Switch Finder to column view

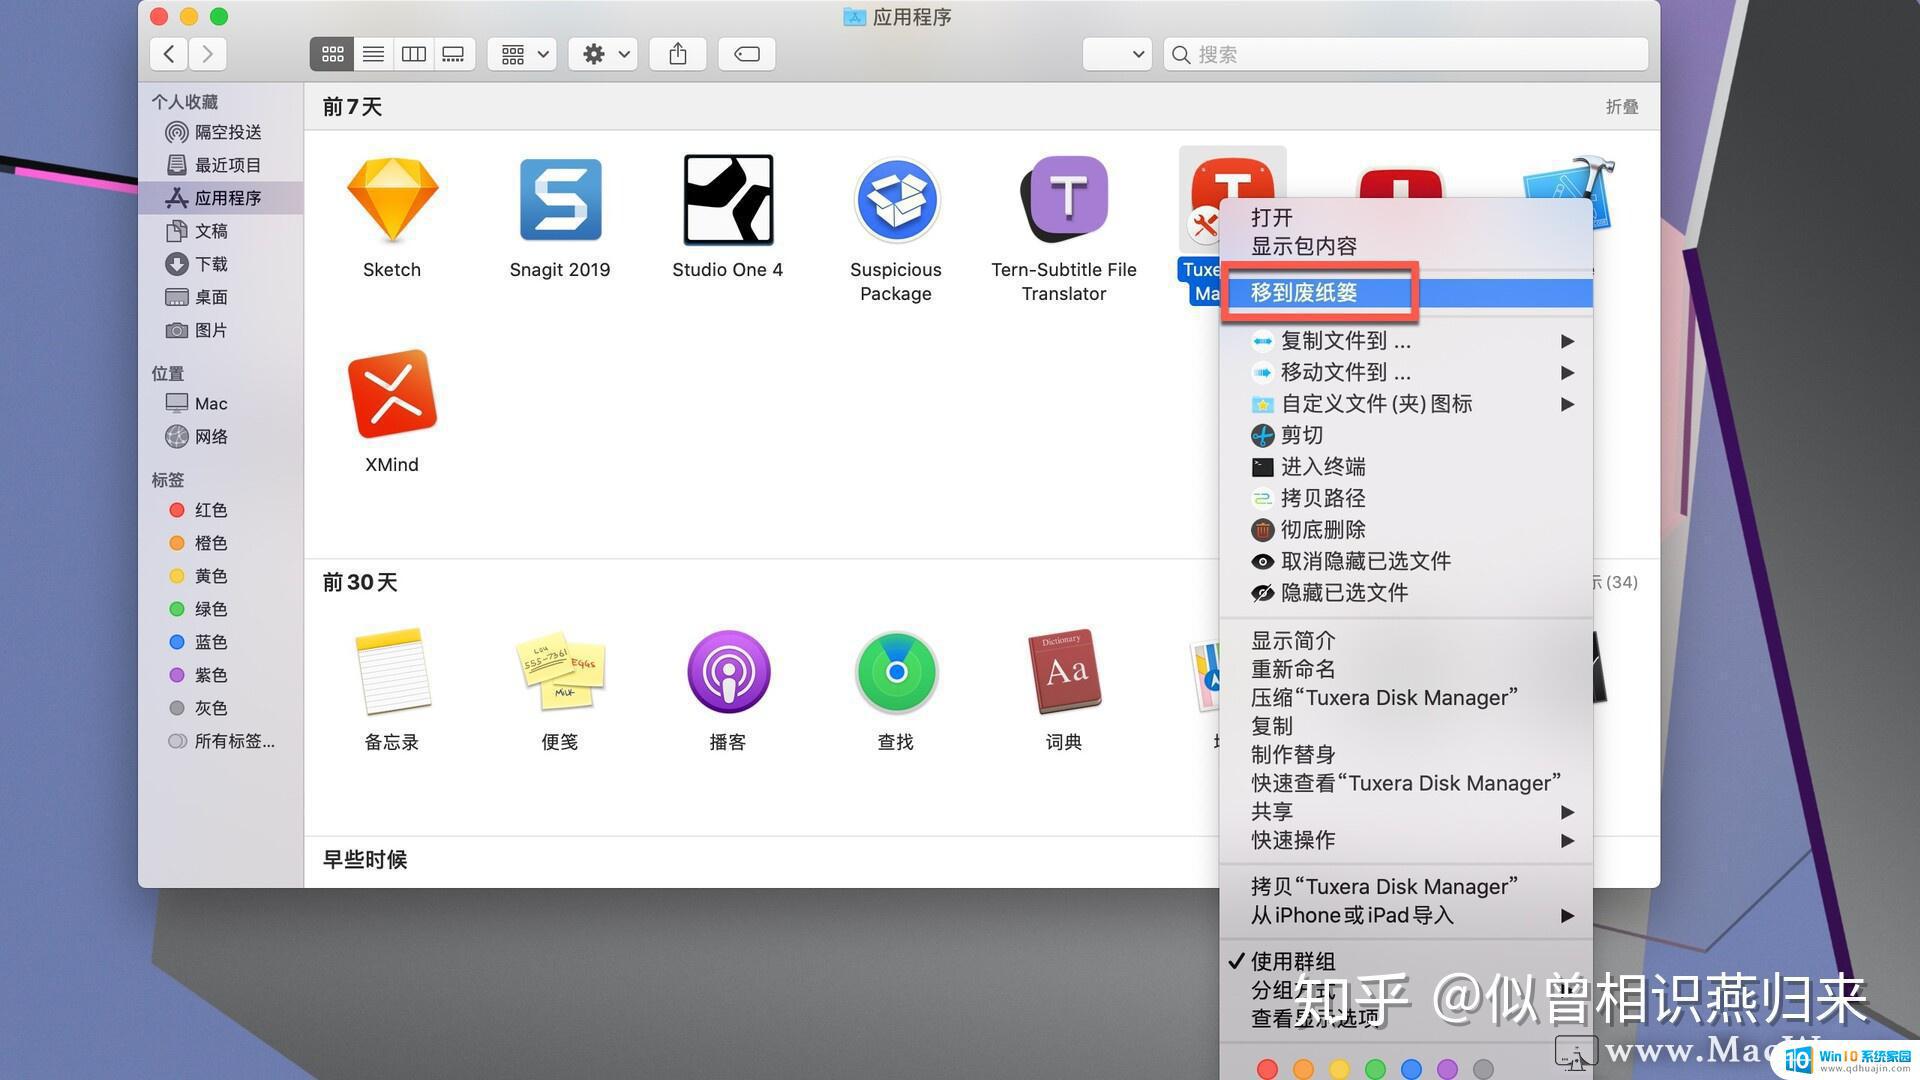pos(413,54)
